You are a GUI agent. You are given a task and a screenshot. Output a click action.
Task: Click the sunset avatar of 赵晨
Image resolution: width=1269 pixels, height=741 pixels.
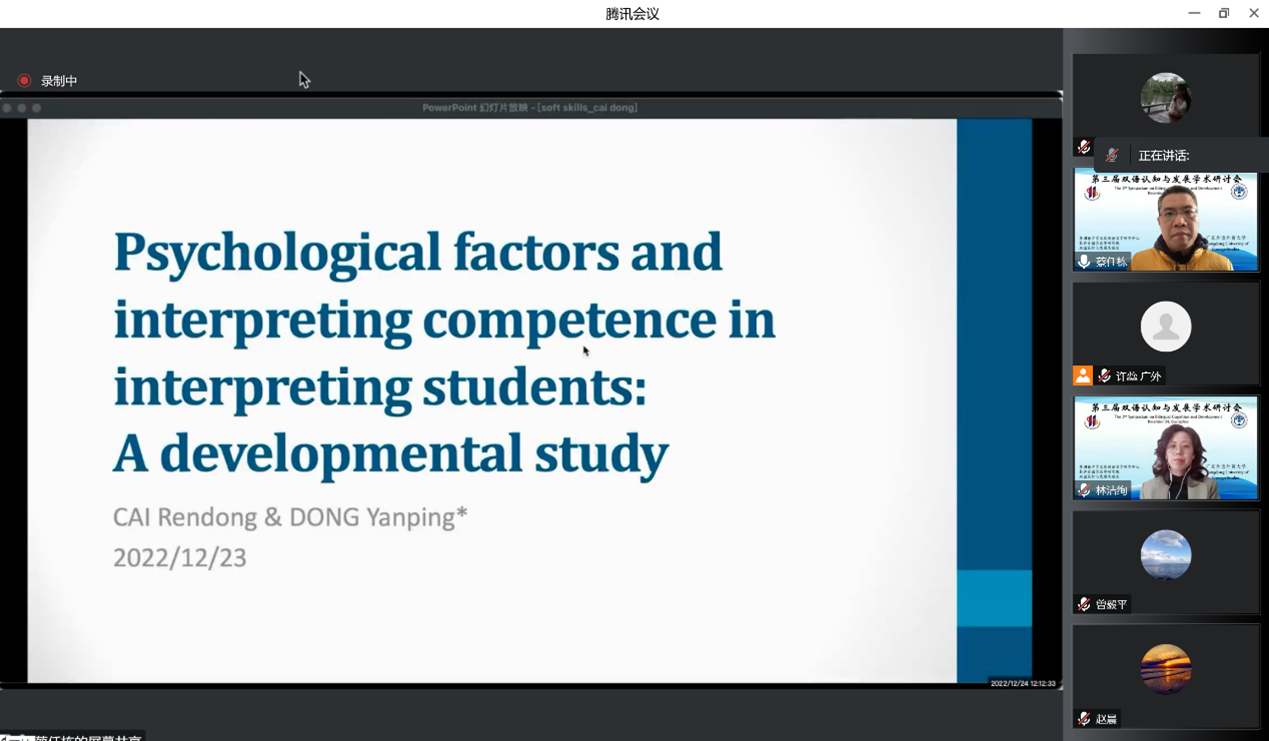[x=1165, y=668]
